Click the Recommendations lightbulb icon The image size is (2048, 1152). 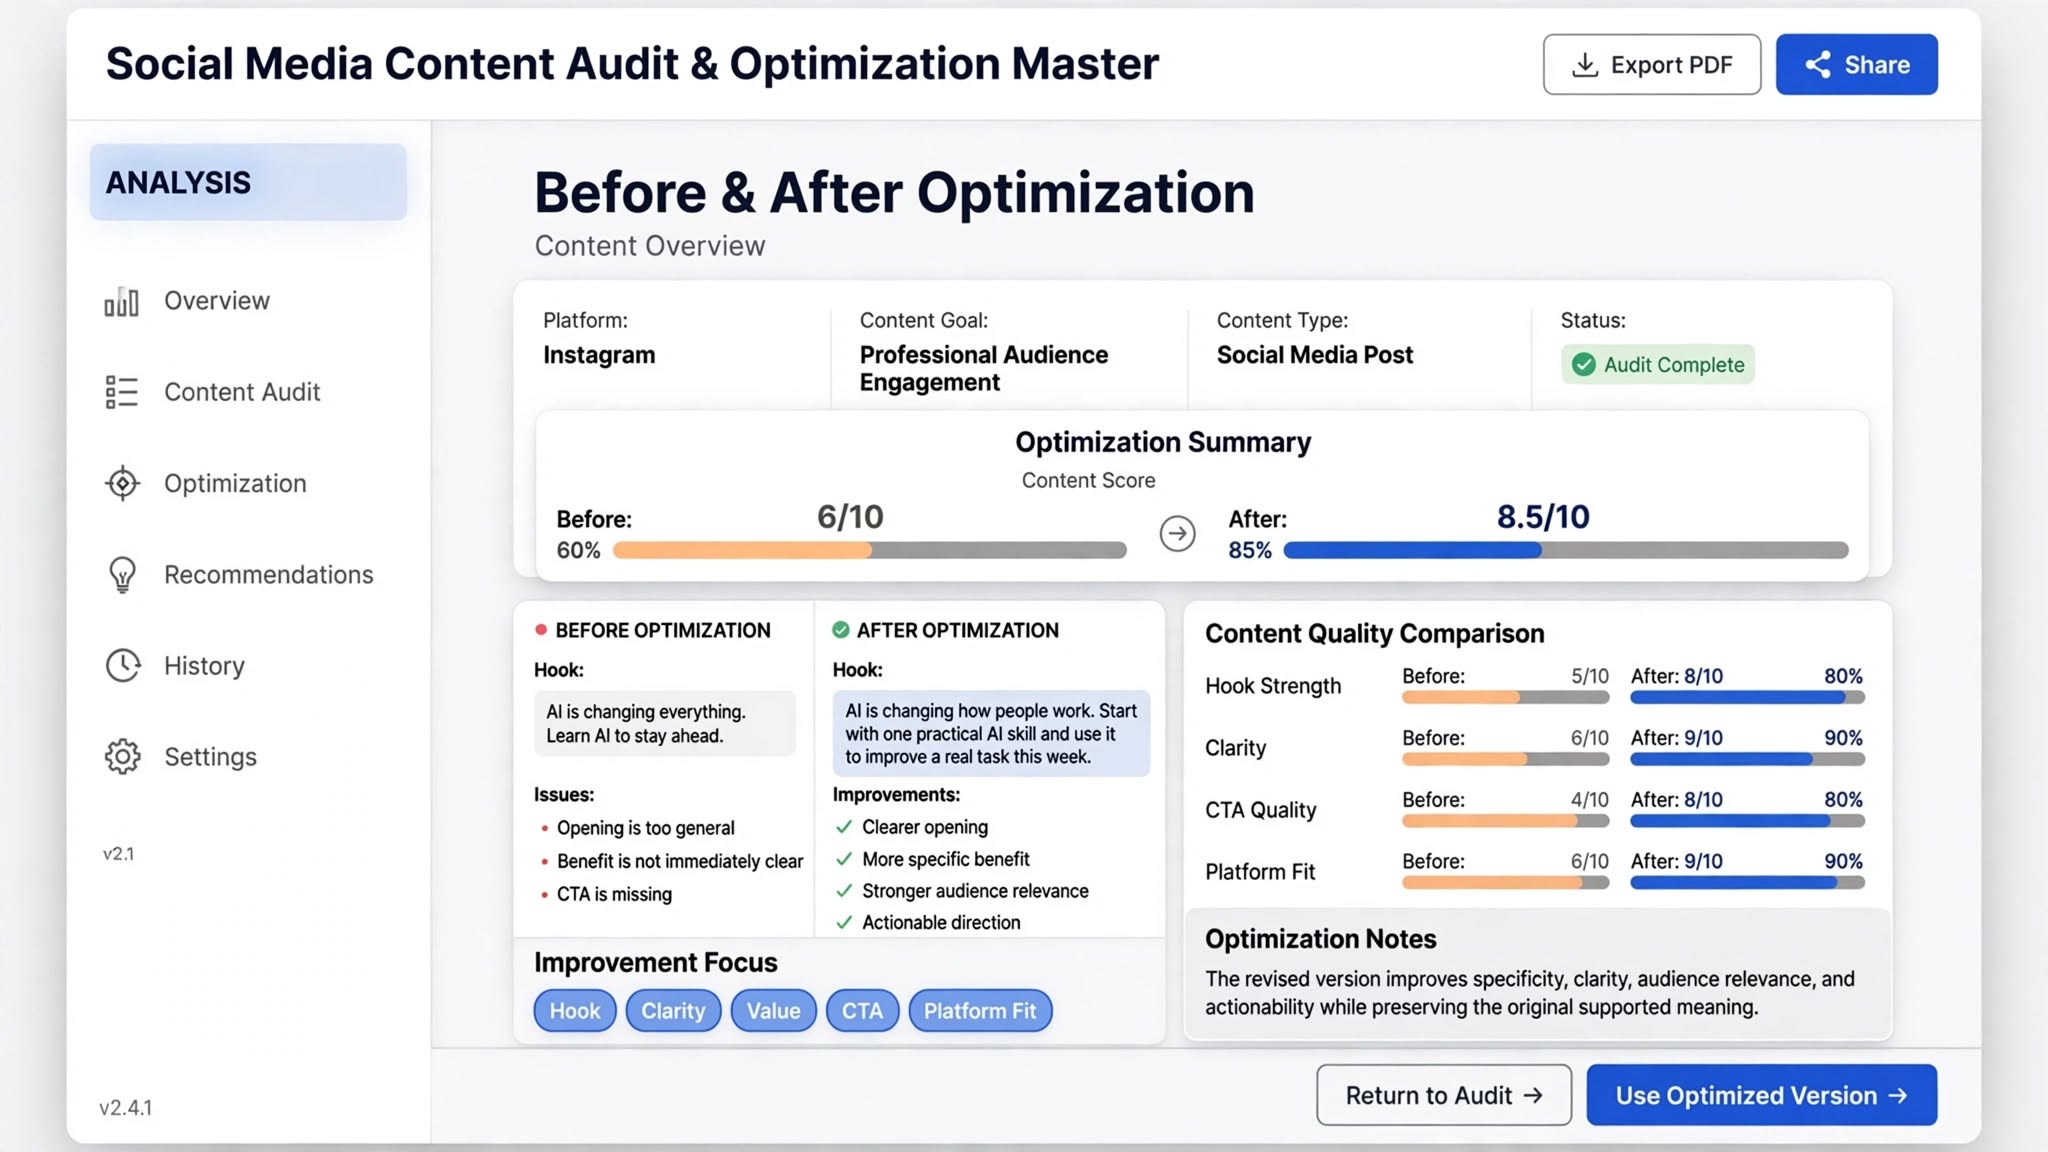(x=122, y=575)
